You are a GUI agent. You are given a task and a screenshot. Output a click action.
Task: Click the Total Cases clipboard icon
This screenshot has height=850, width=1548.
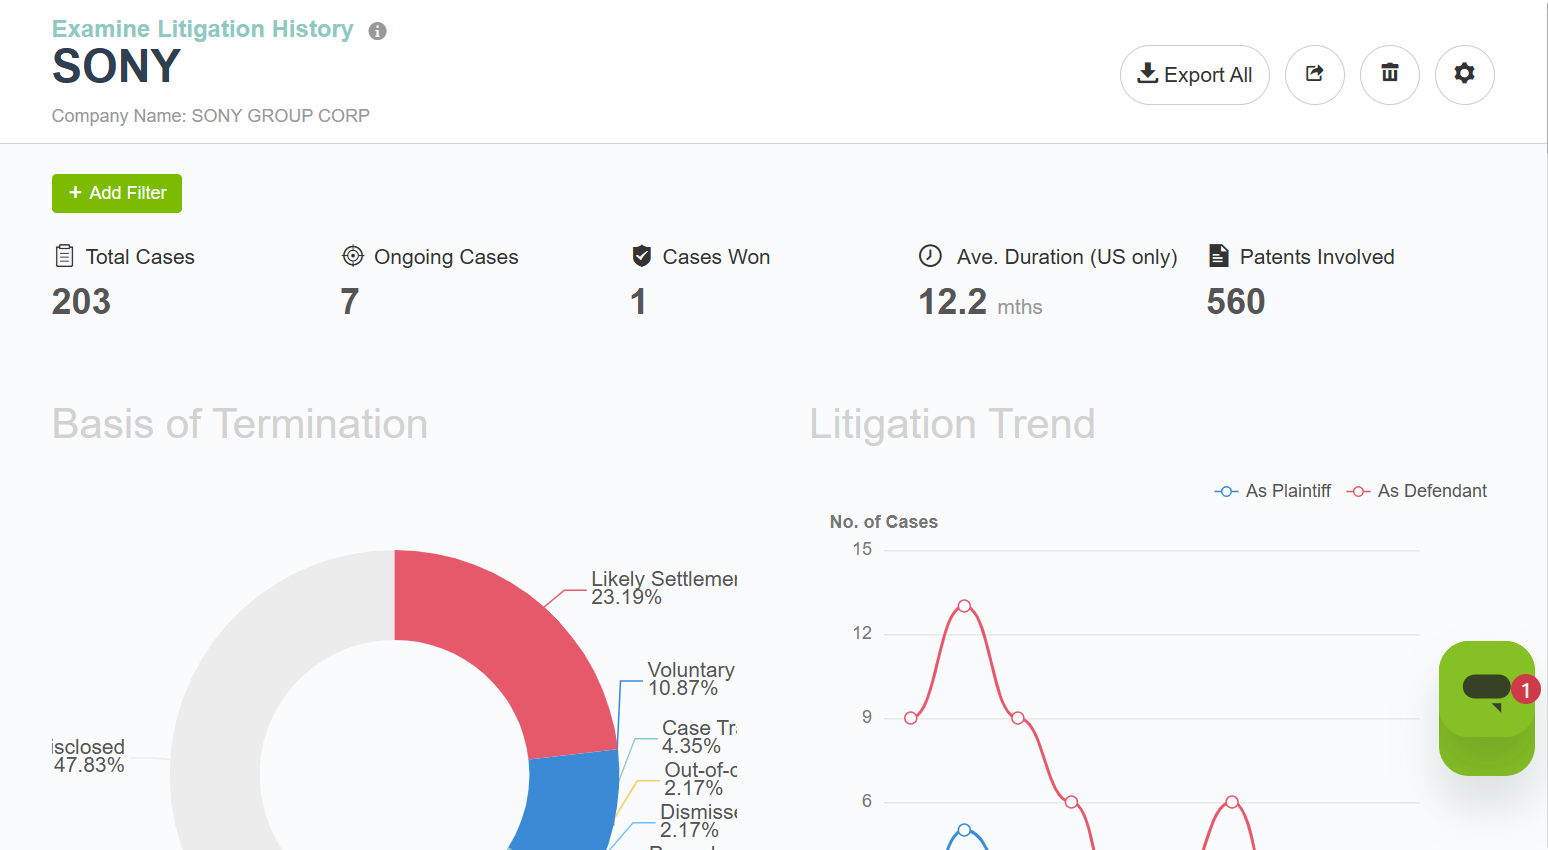[x=64, y=256]
